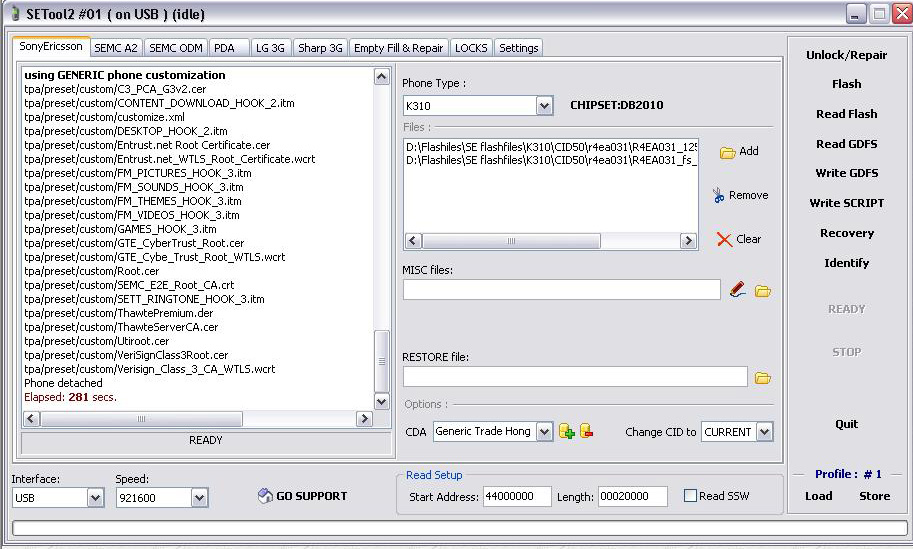This screenshot has height=549, width=913.
Task: Click the log scroll up arrow
Action: [x=381, y=76]
